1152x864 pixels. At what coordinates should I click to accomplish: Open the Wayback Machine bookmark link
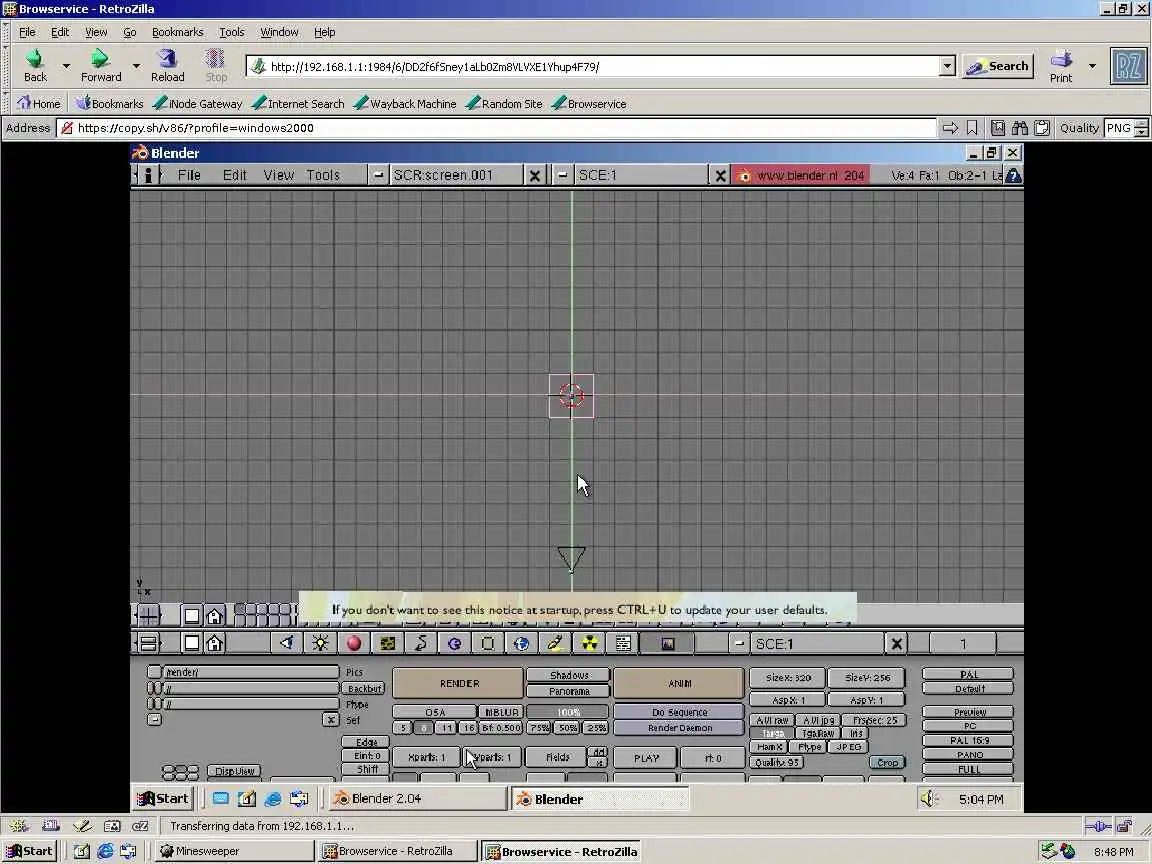click(405, 104)
